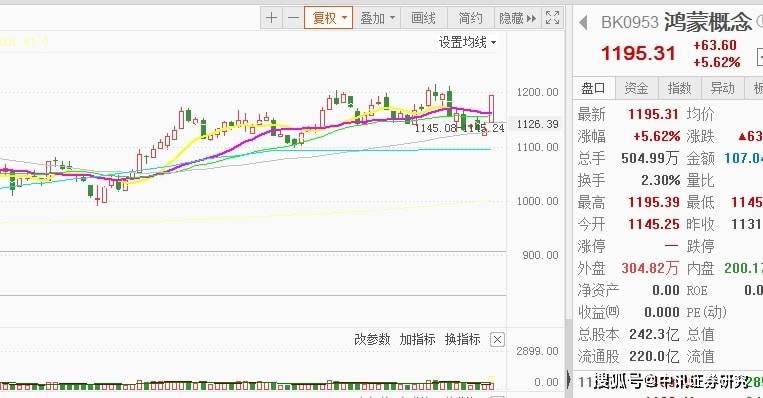Viewport: 763px width, 398px height.
Task: Open 设置均线 moving average settings
Action: pyautogui.click(x=467, y=42)
